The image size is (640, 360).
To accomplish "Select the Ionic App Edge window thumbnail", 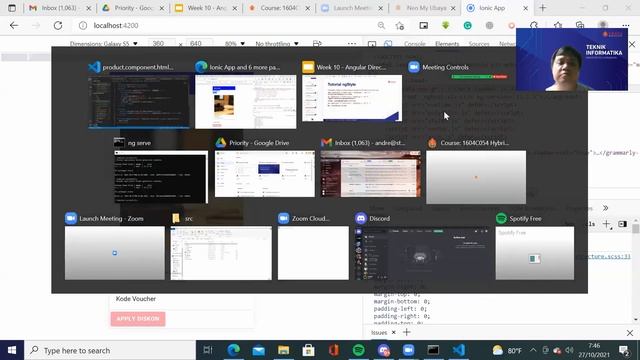I will click(246, 102).
